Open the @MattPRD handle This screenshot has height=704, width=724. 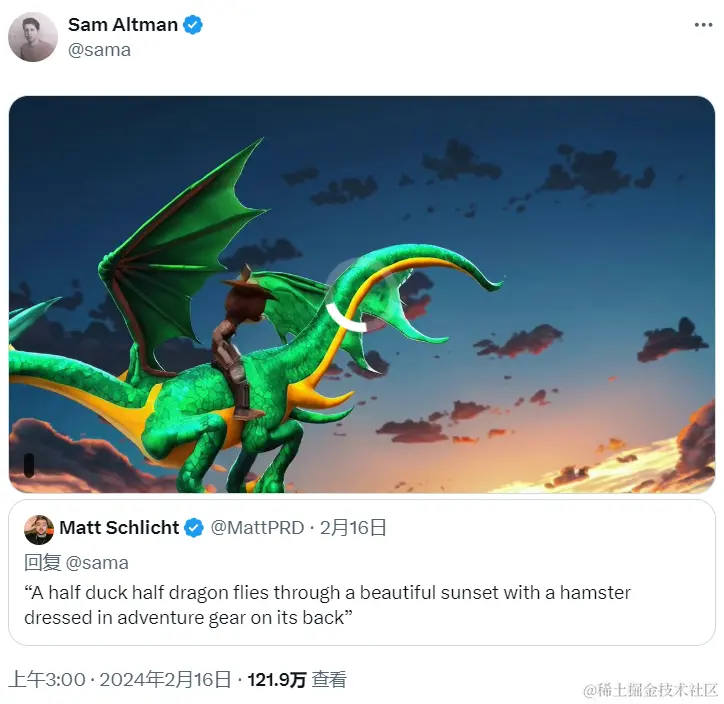[257, 528]
